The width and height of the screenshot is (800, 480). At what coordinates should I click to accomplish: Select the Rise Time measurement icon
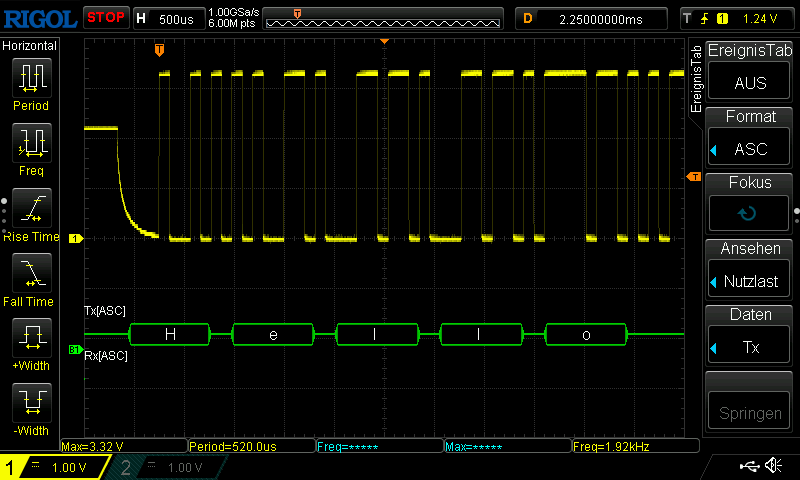(32, 208)
